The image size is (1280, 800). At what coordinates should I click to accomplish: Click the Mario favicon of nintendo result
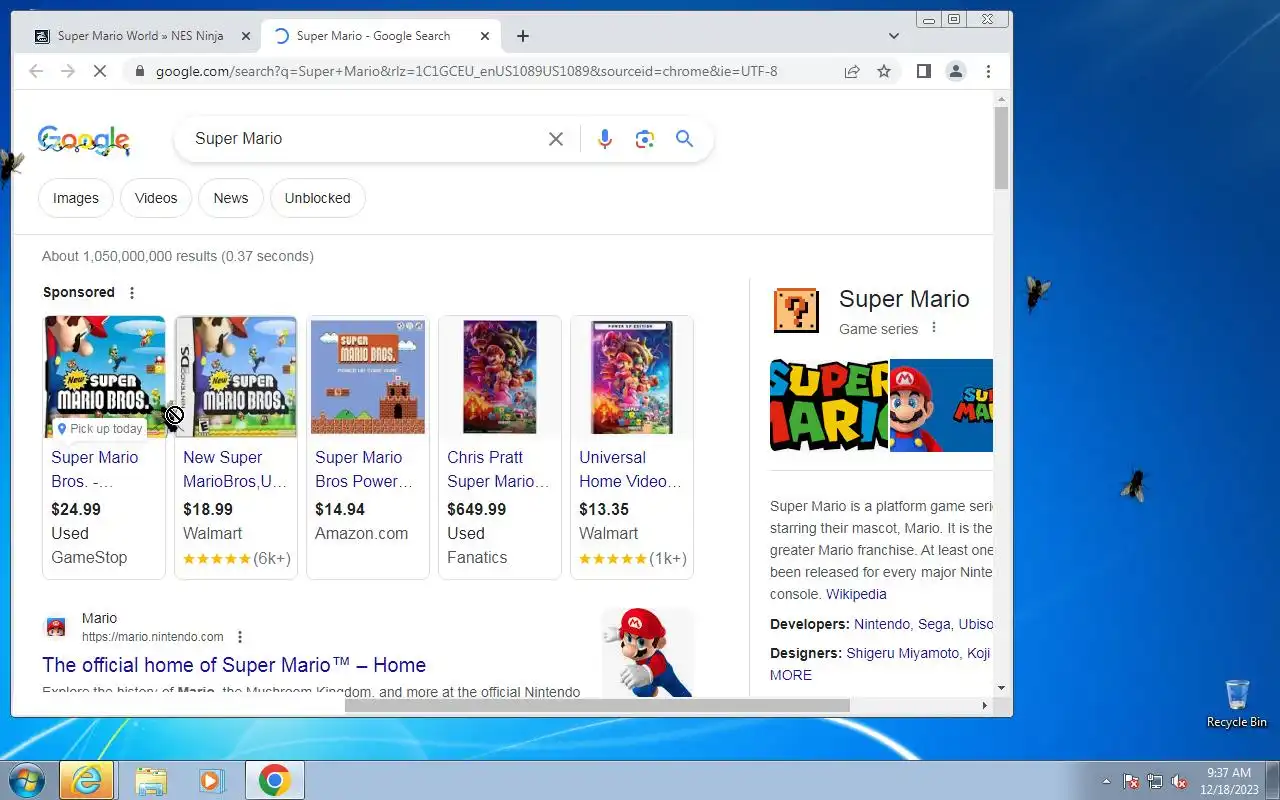tap(56, 627)
